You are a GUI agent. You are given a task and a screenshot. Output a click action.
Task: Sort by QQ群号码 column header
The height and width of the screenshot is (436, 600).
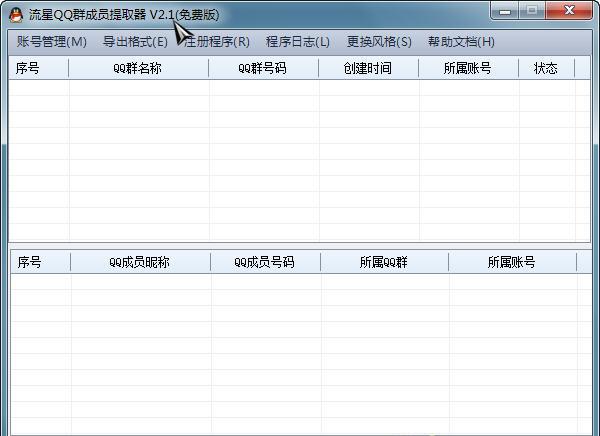pyautogui.click(x=263, y=69)
